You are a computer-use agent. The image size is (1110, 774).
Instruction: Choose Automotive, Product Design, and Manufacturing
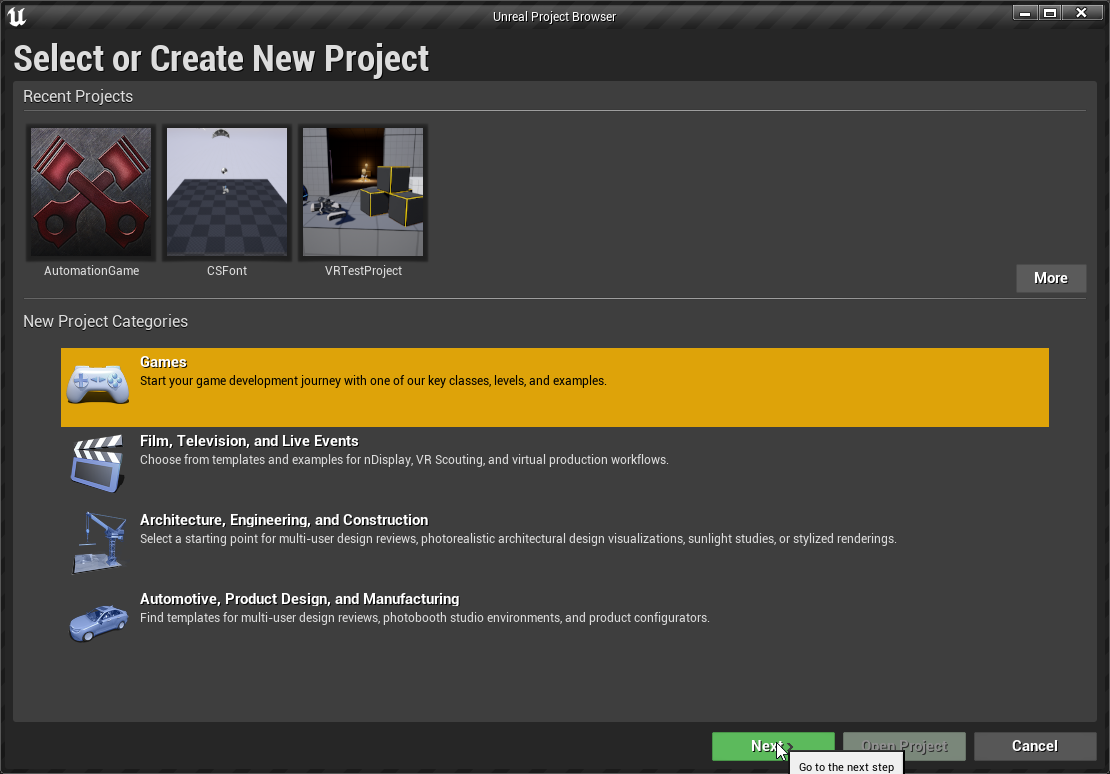click(299, 599)
